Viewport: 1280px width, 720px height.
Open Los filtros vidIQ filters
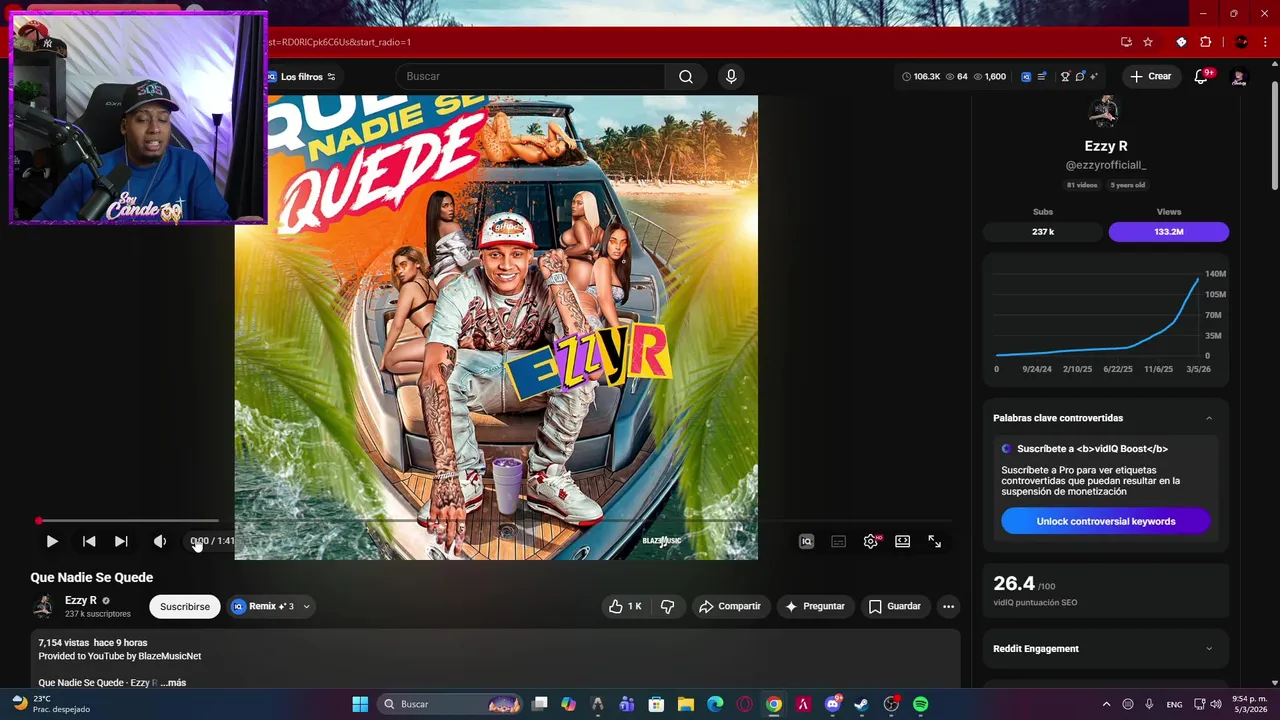[302, 77]
